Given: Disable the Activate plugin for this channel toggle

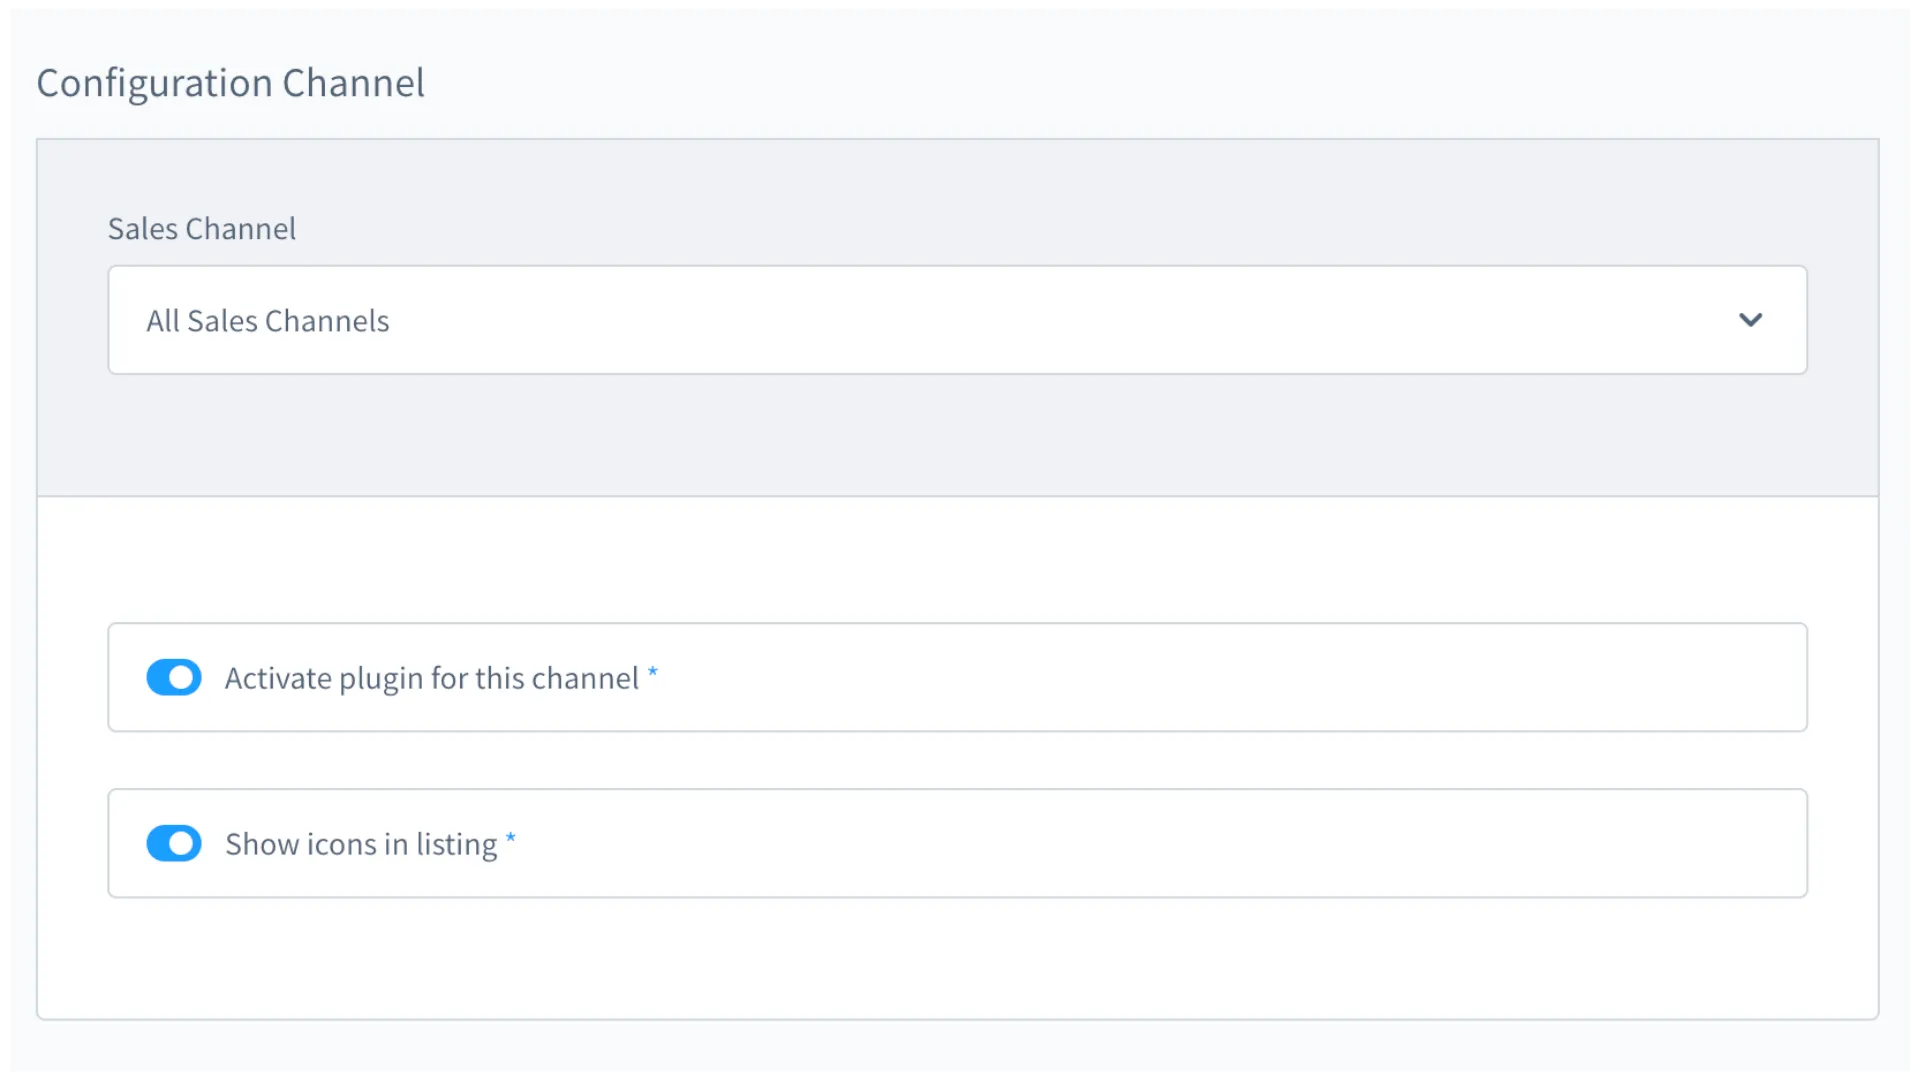Looking at the screenshot, I should (x=174, y=677).
